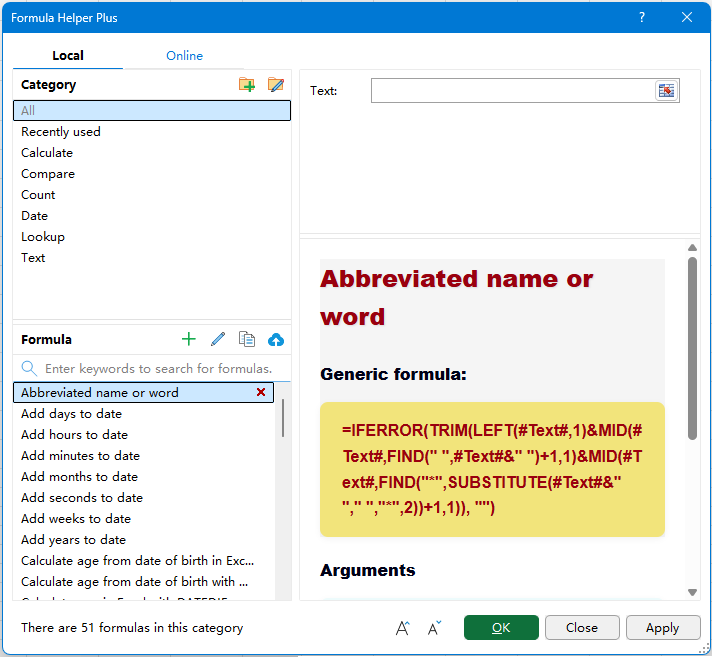Image resolution: width=720 pixels, height=657 pixels.
Task: Open help question mark button
Action: click(642, 17)
